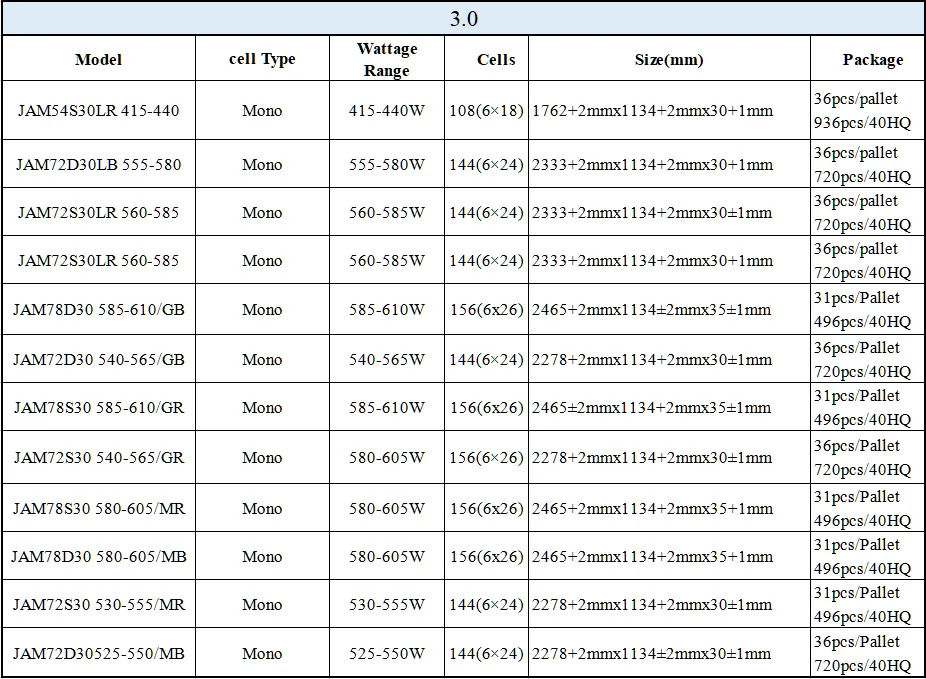Click the Package column header

868,58
